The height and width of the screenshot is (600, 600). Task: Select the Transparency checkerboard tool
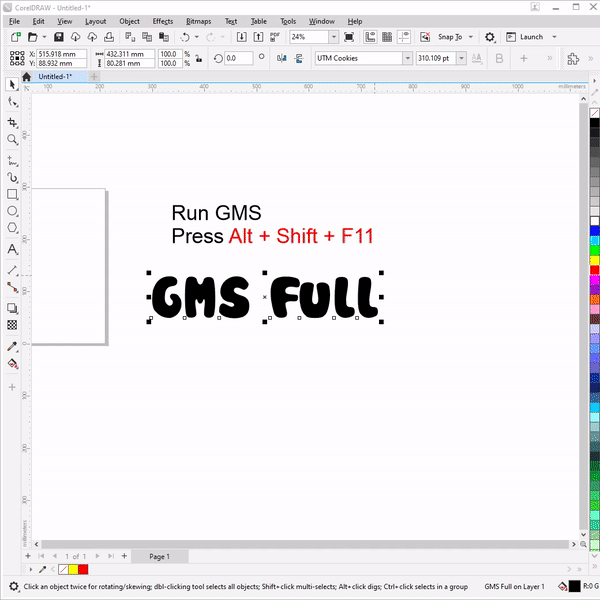click(x=12, y=325)
